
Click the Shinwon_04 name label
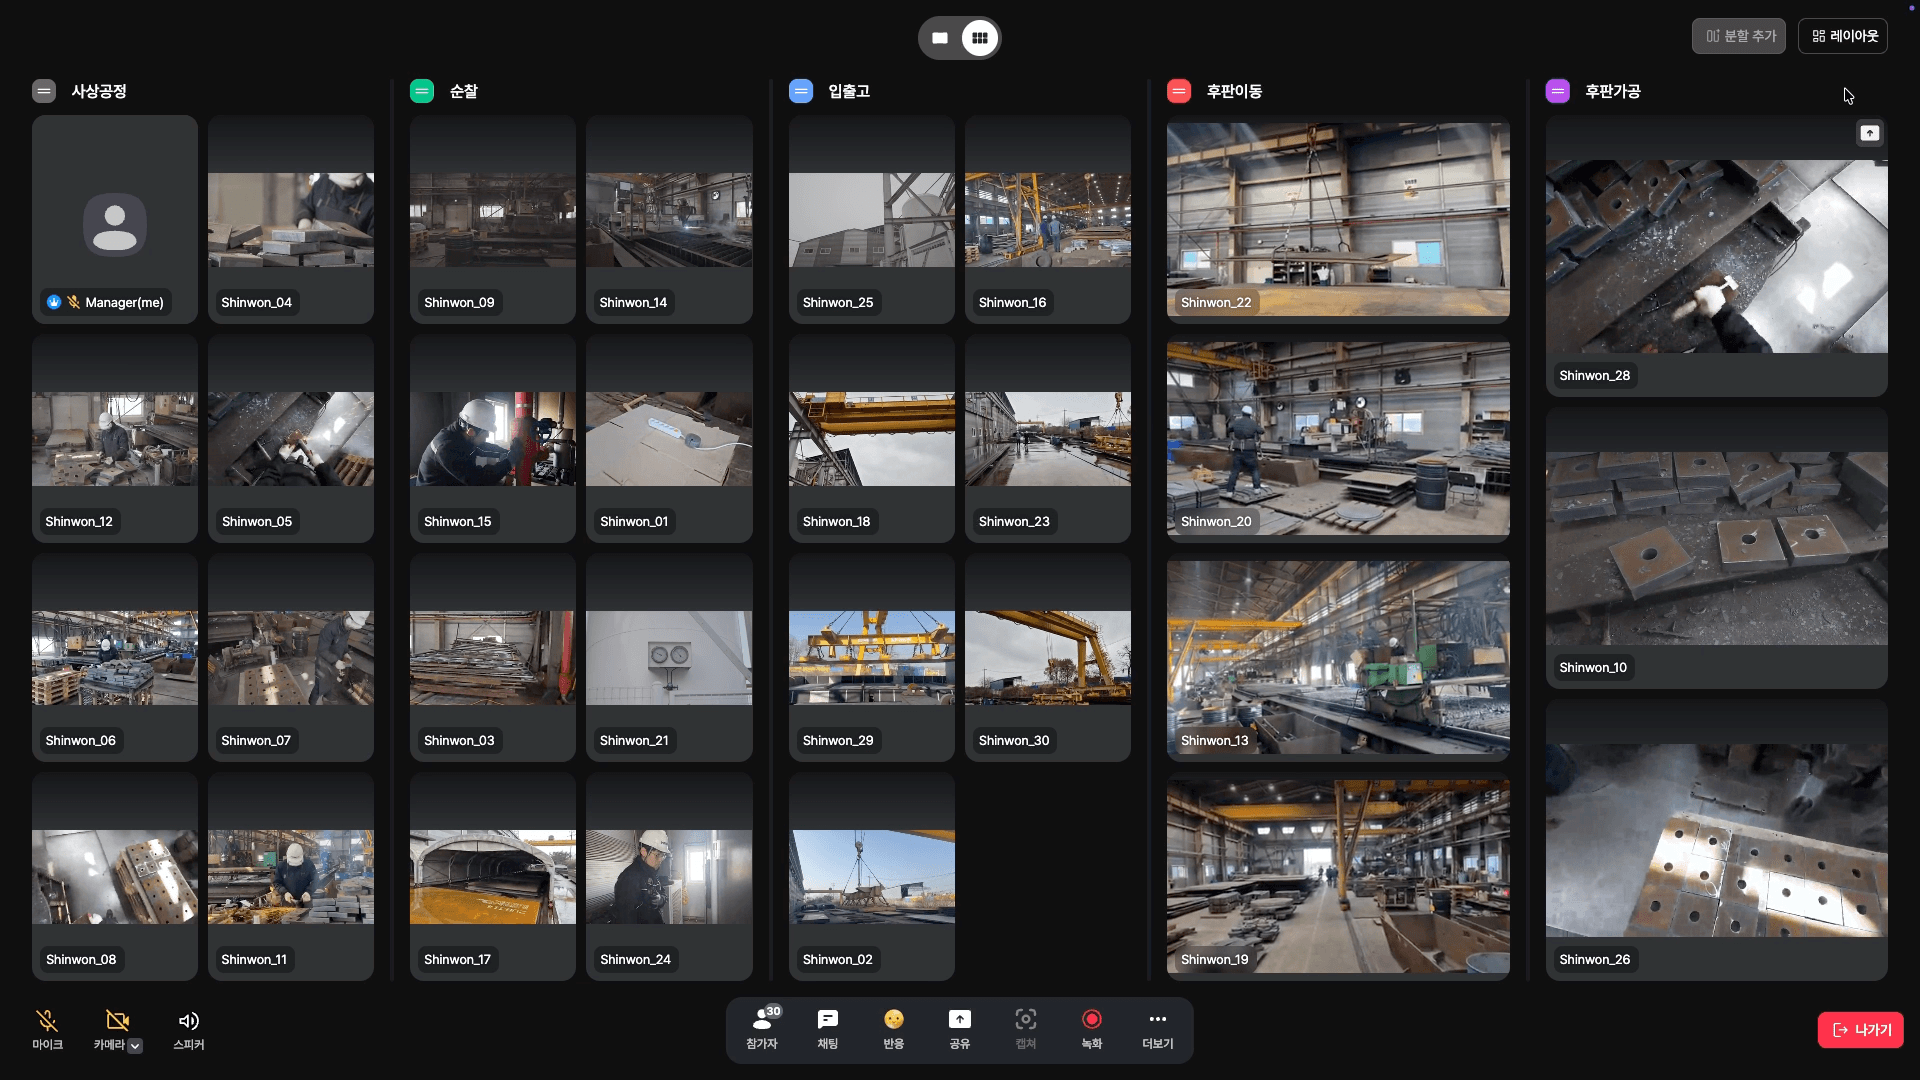tap(256, 303)
